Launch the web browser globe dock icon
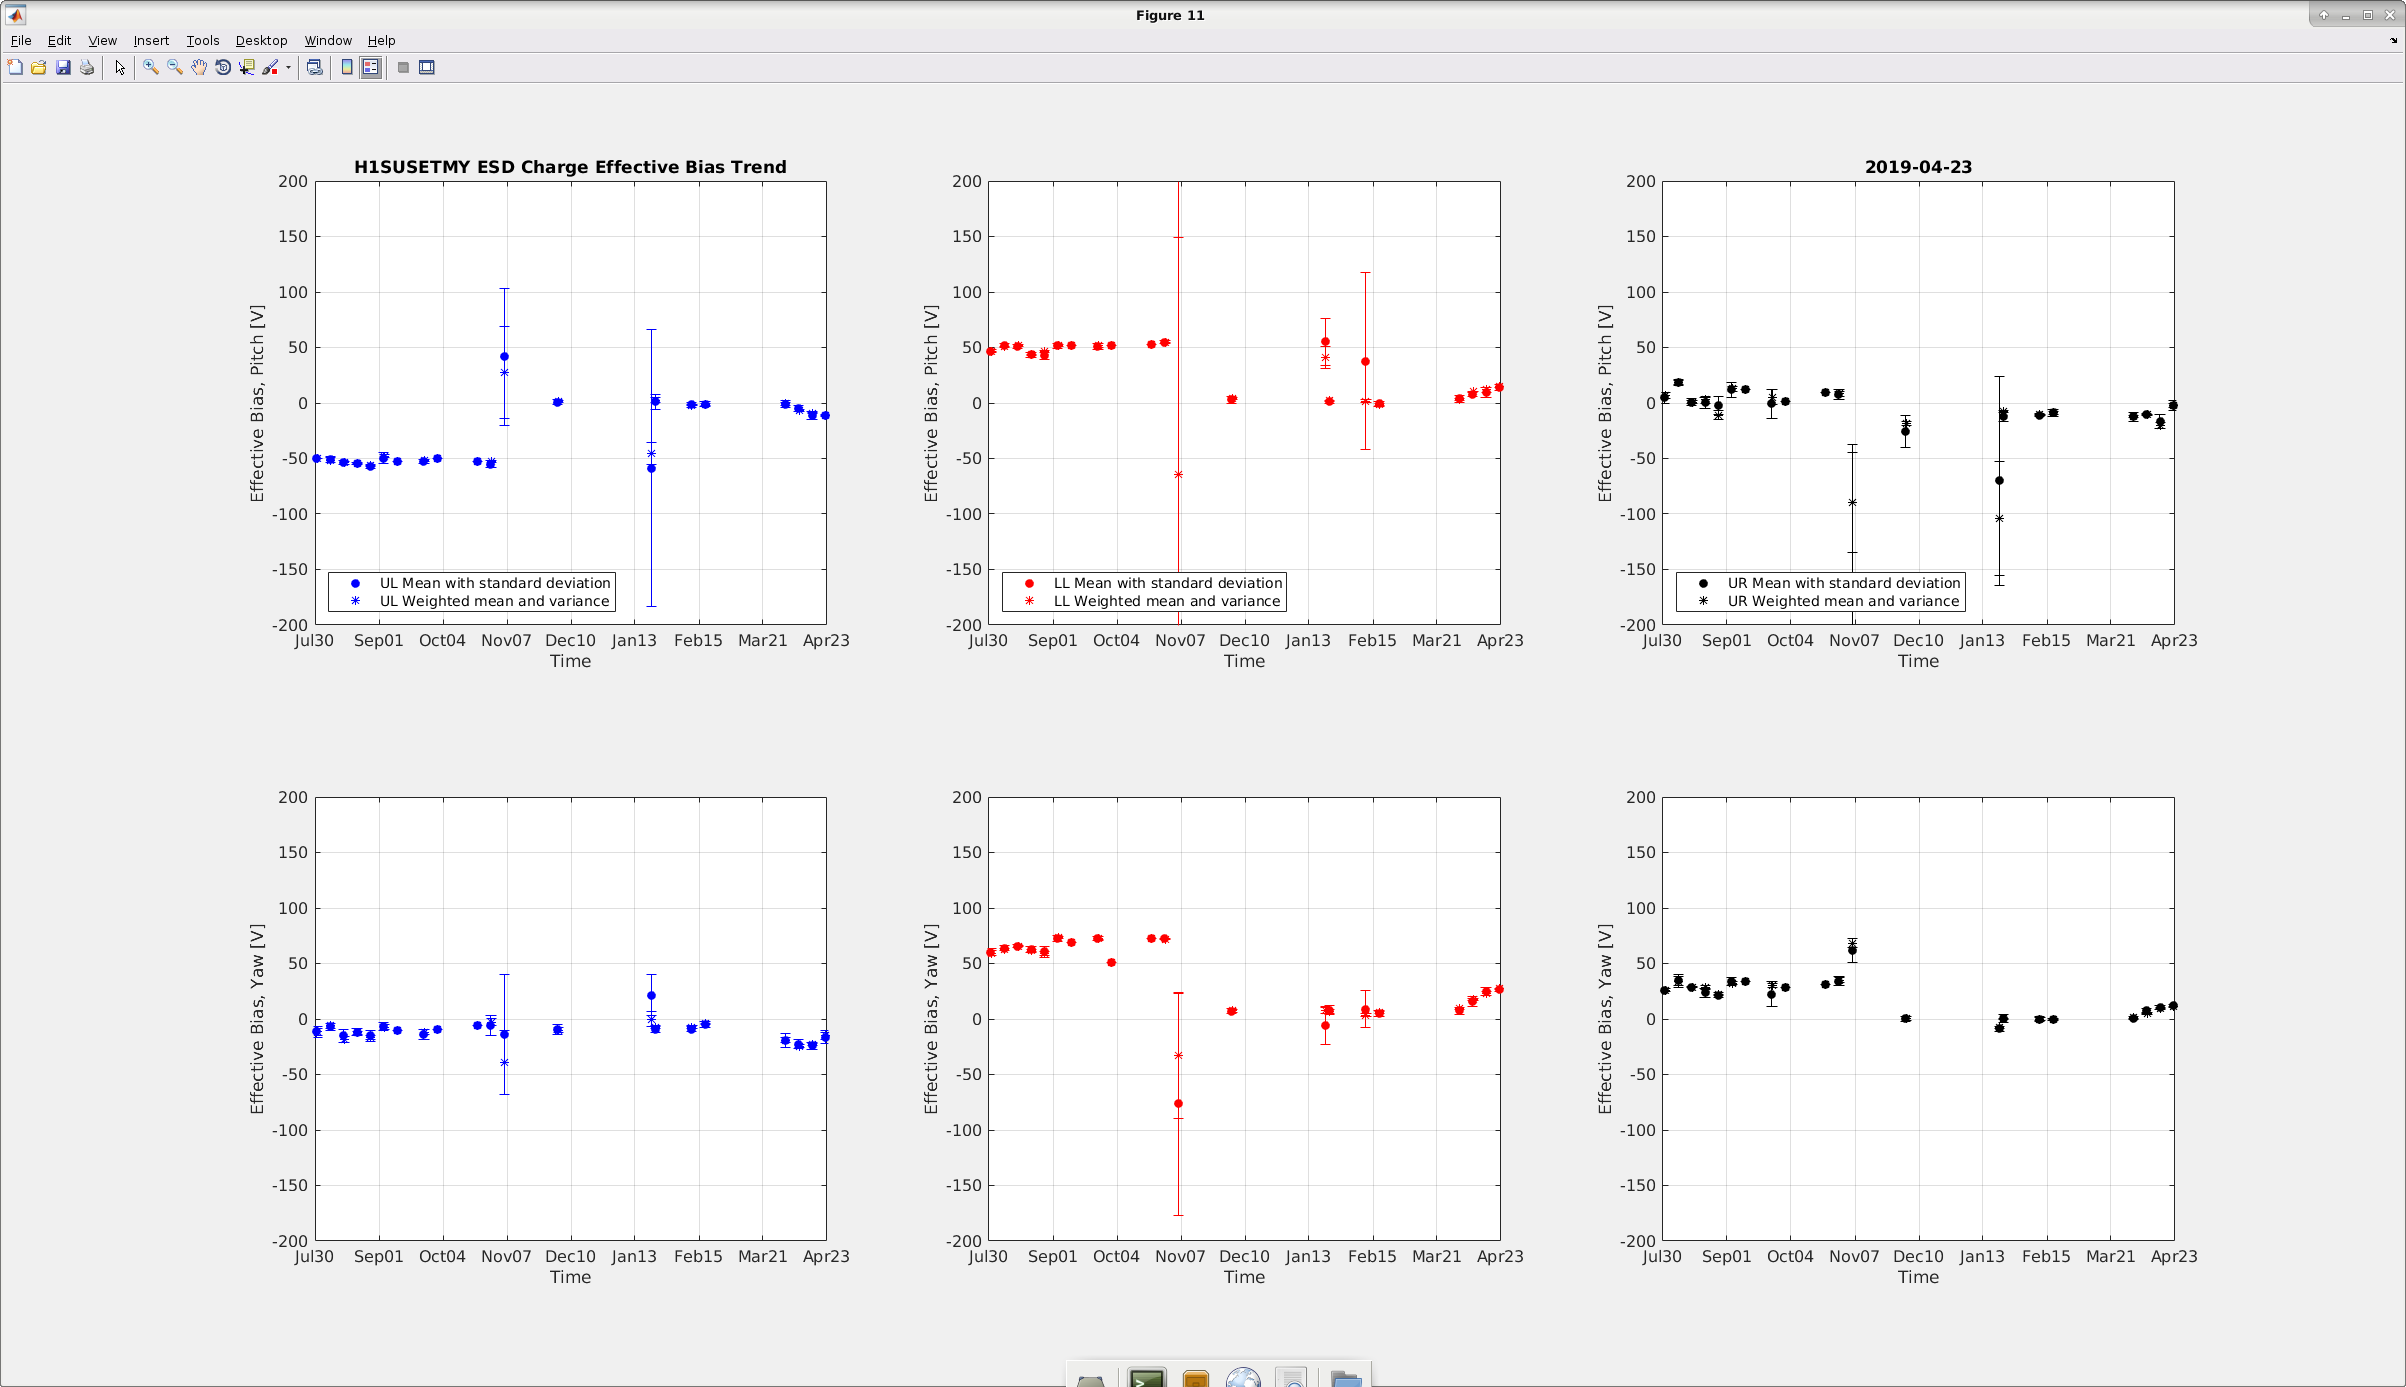Image resolution: width=2406 pixels, height=1387 pixels. coord(1243,1378)
